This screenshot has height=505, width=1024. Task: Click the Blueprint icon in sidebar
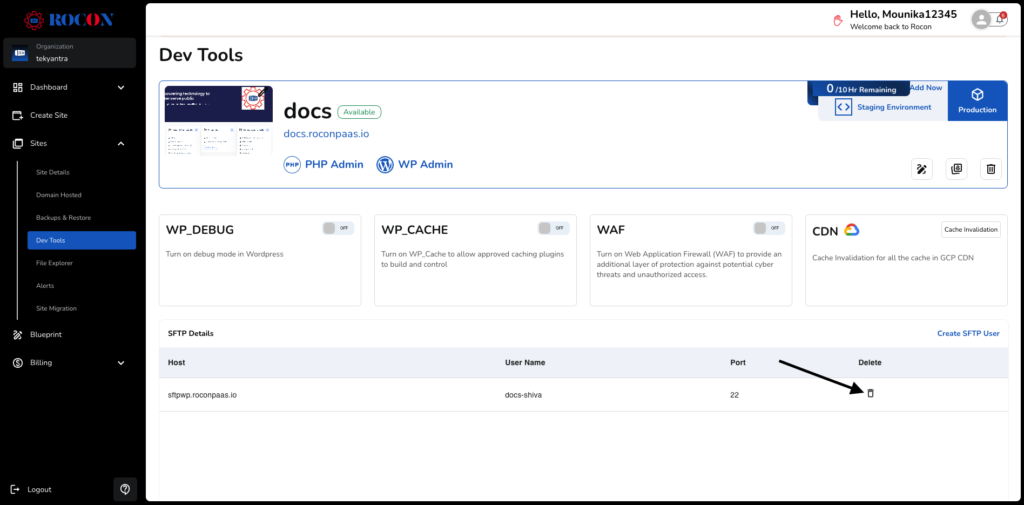point(18,334)
